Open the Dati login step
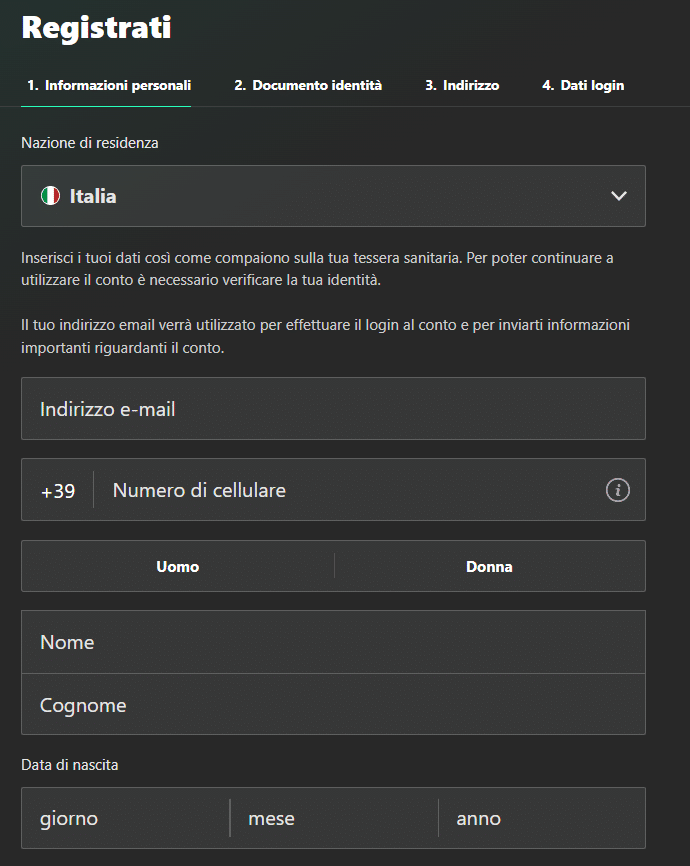Viewport: 690px width, 866px height. pos(583,85)
